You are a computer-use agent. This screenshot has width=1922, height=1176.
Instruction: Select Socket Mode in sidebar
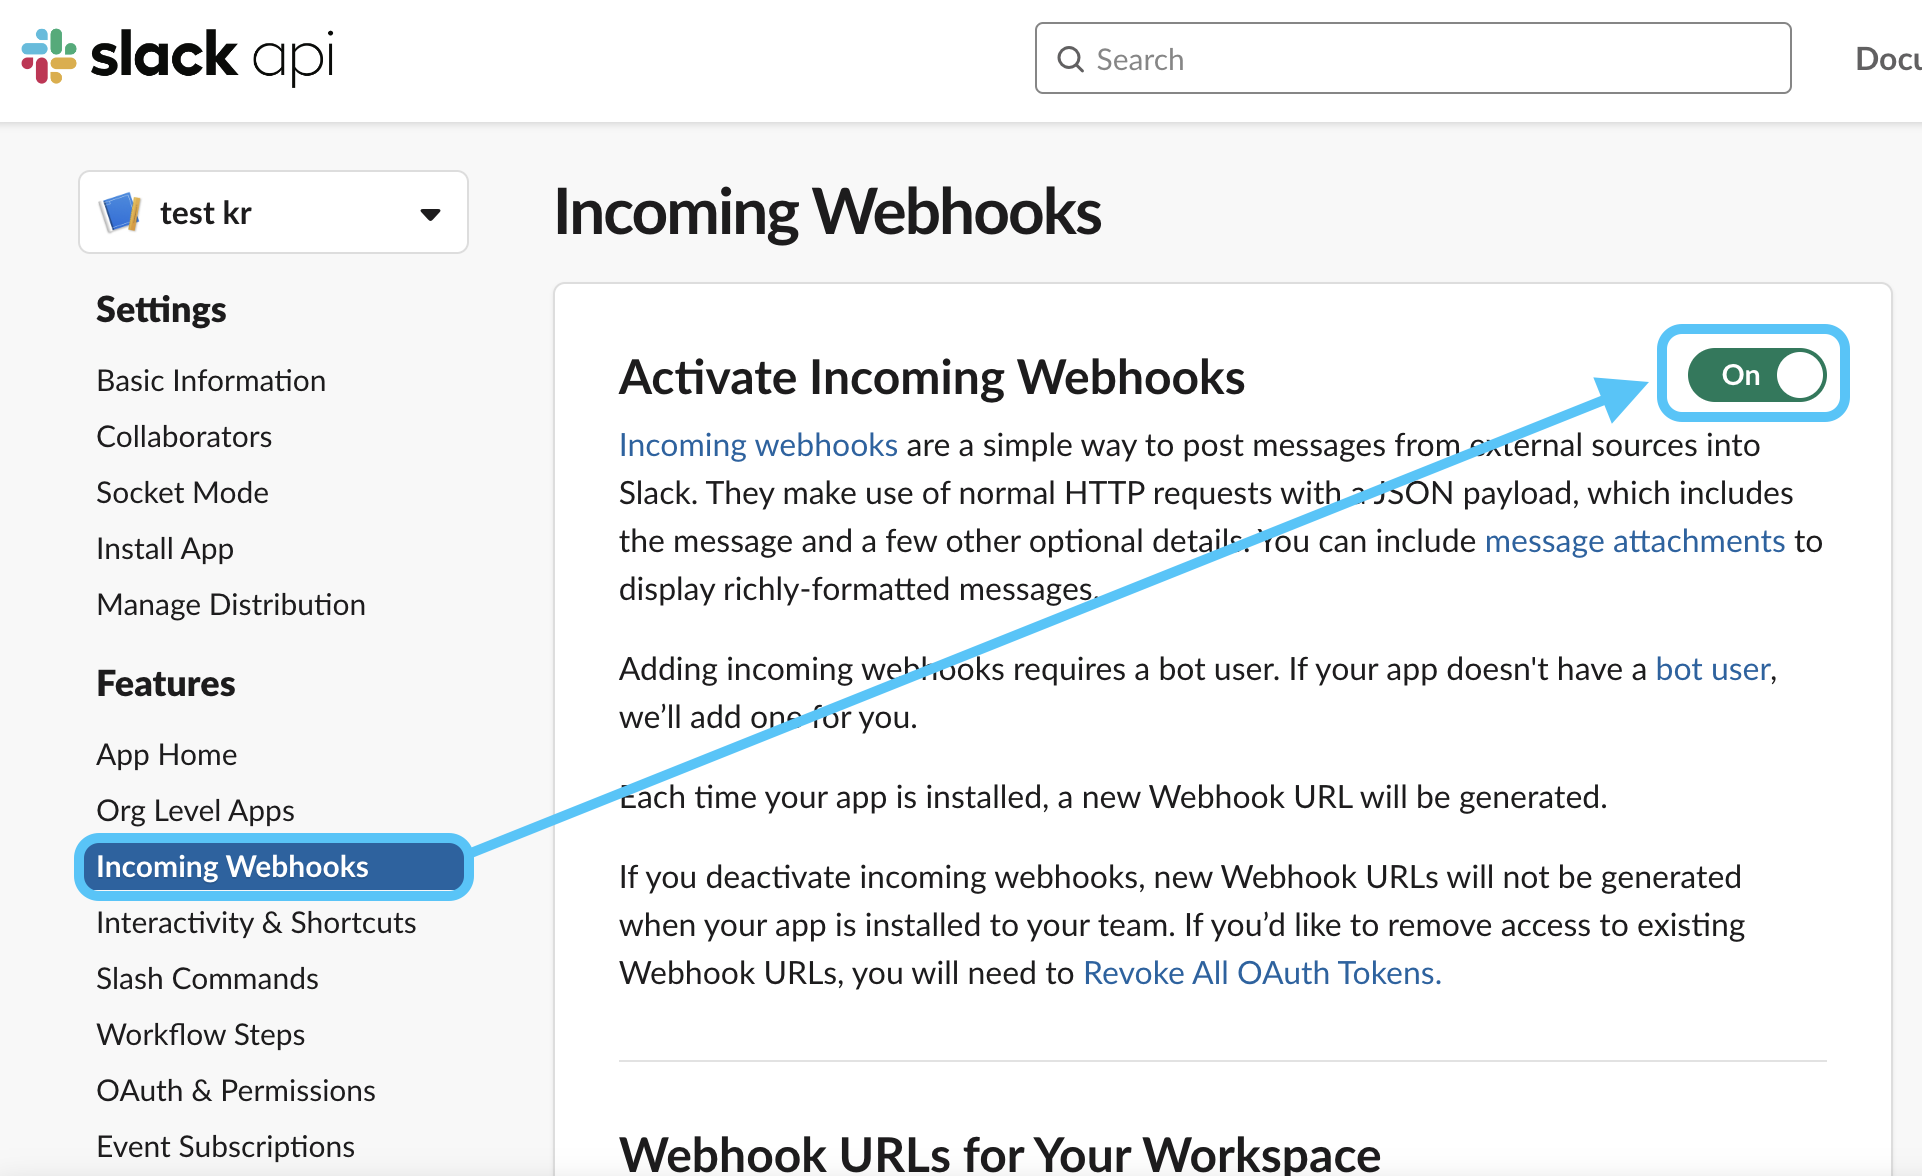(182, 493)
